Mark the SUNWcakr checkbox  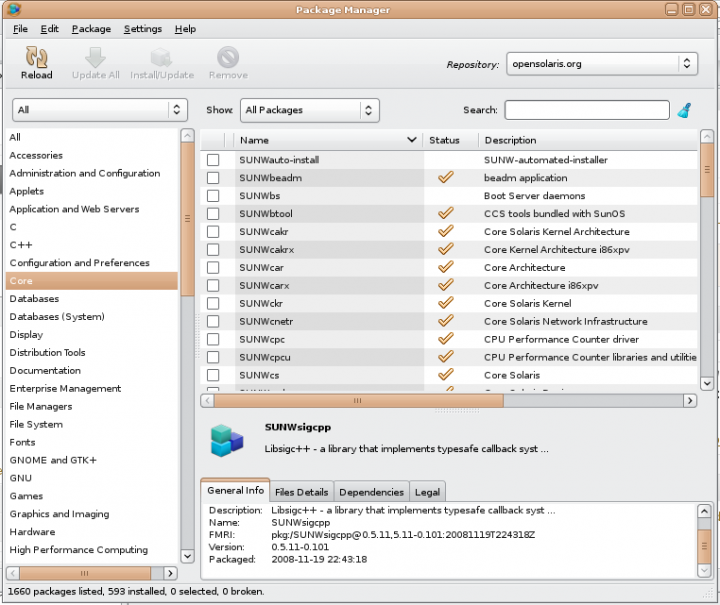tap(213, 231)
